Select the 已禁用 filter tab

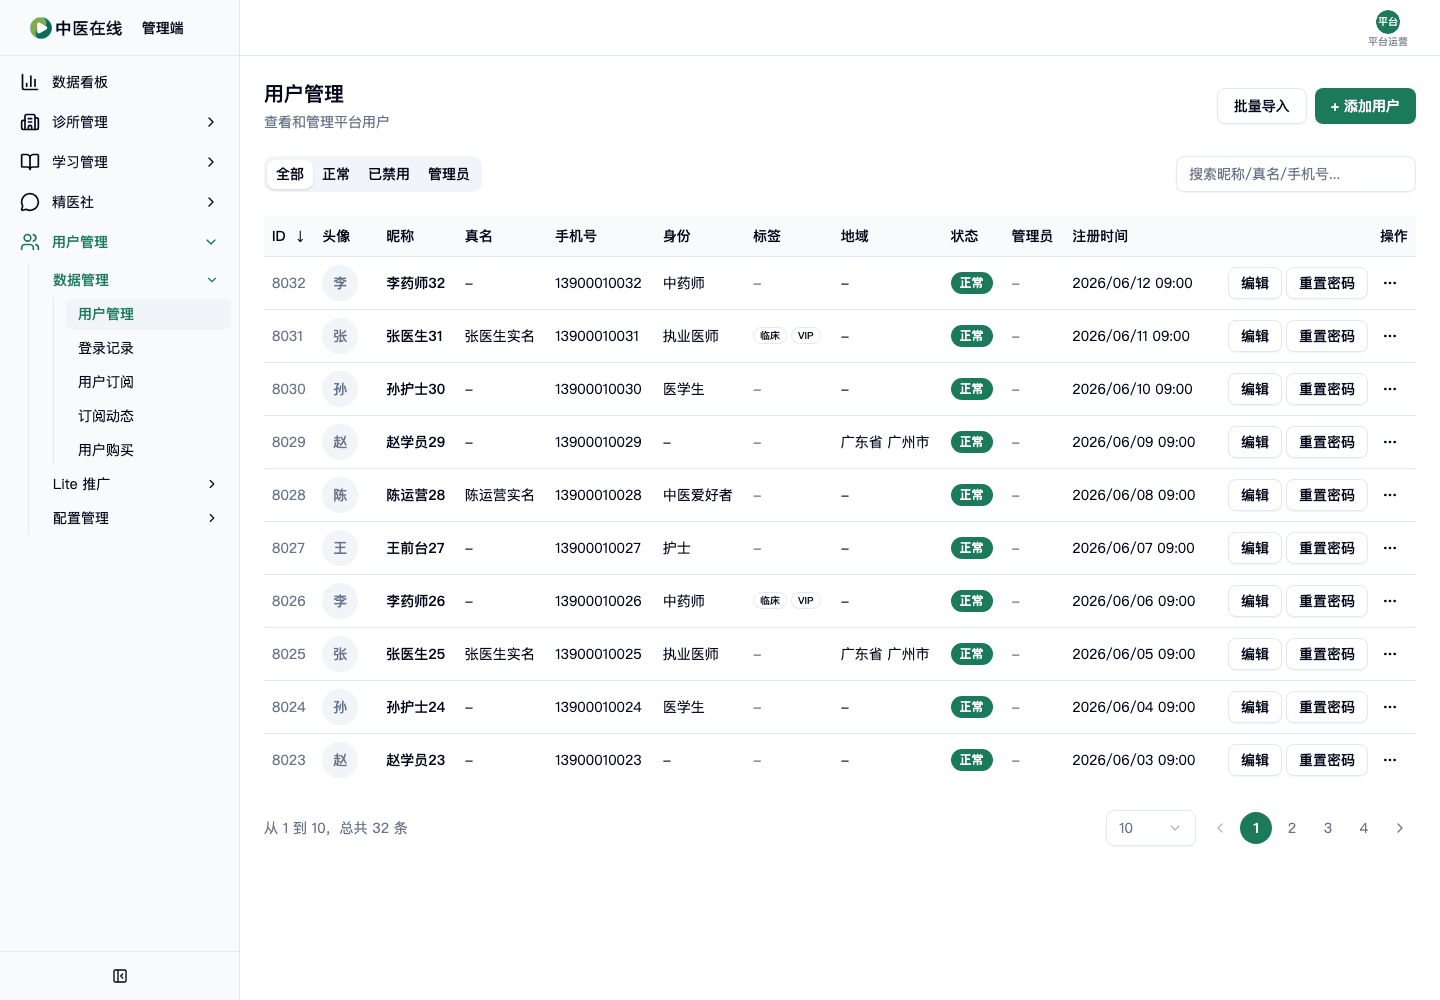389,174
